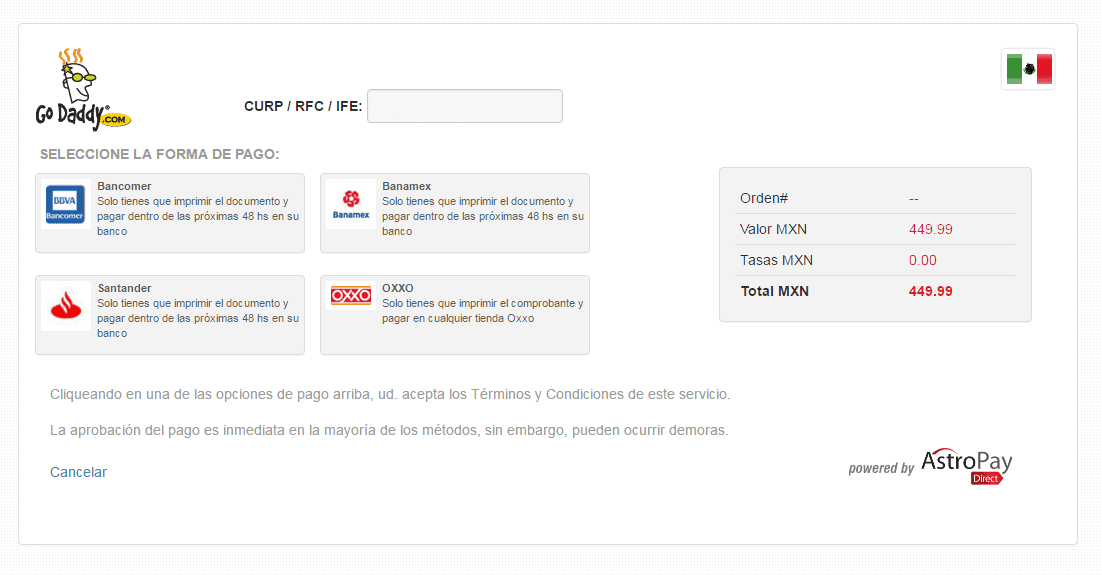The width and height of the screenshot is (1102, 575).
Task: Choose the Santander payment title
Action: click(124, 288)
